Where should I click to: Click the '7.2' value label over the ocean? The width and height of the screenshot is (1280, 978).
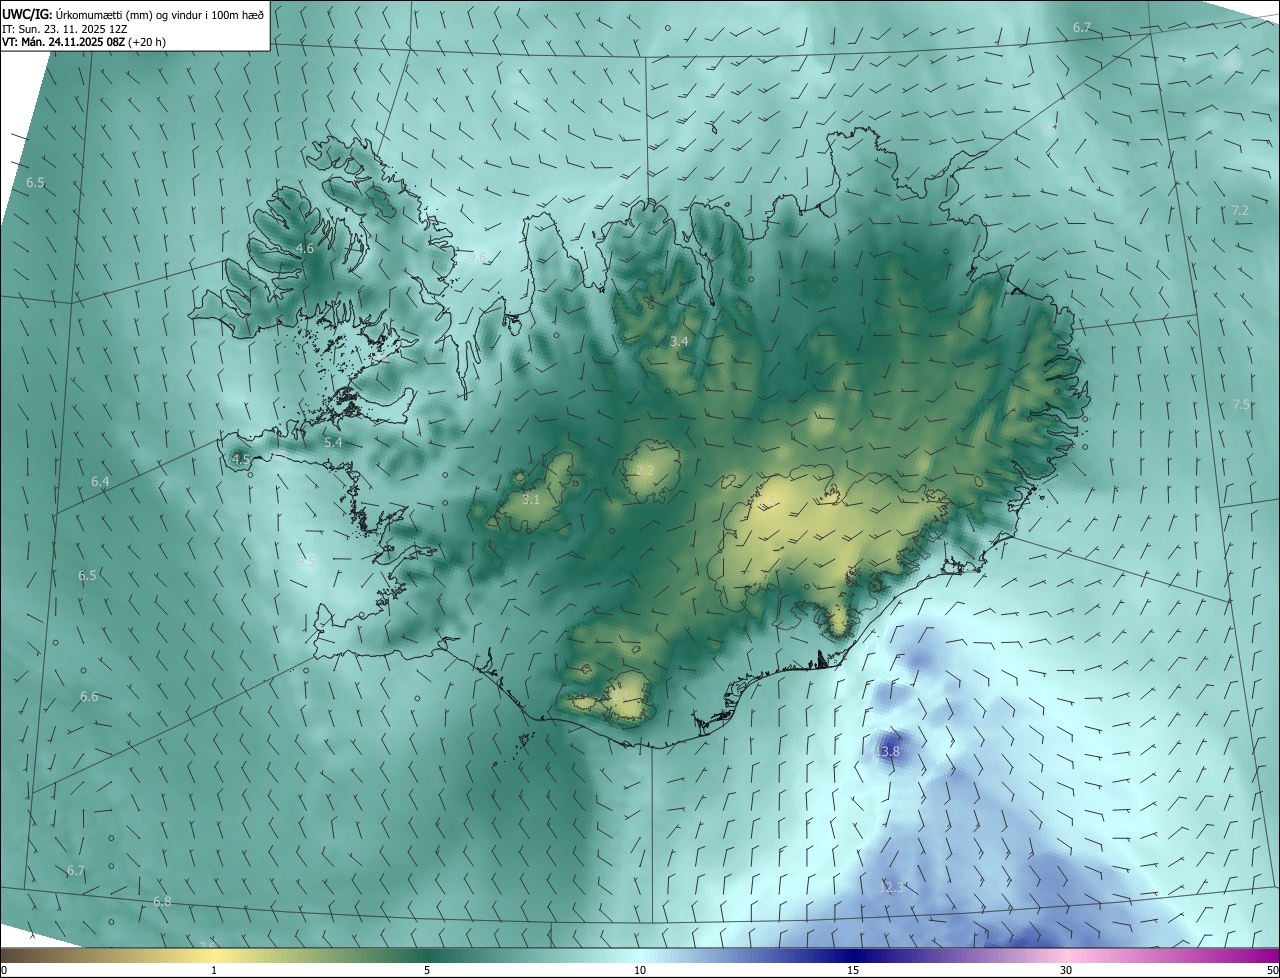tap(1240, 211)
